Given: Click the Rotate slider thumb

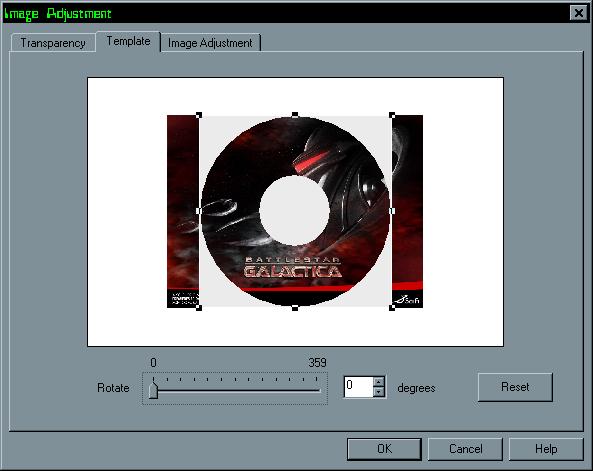Looking at the screenshot, I should pos(153,389).
